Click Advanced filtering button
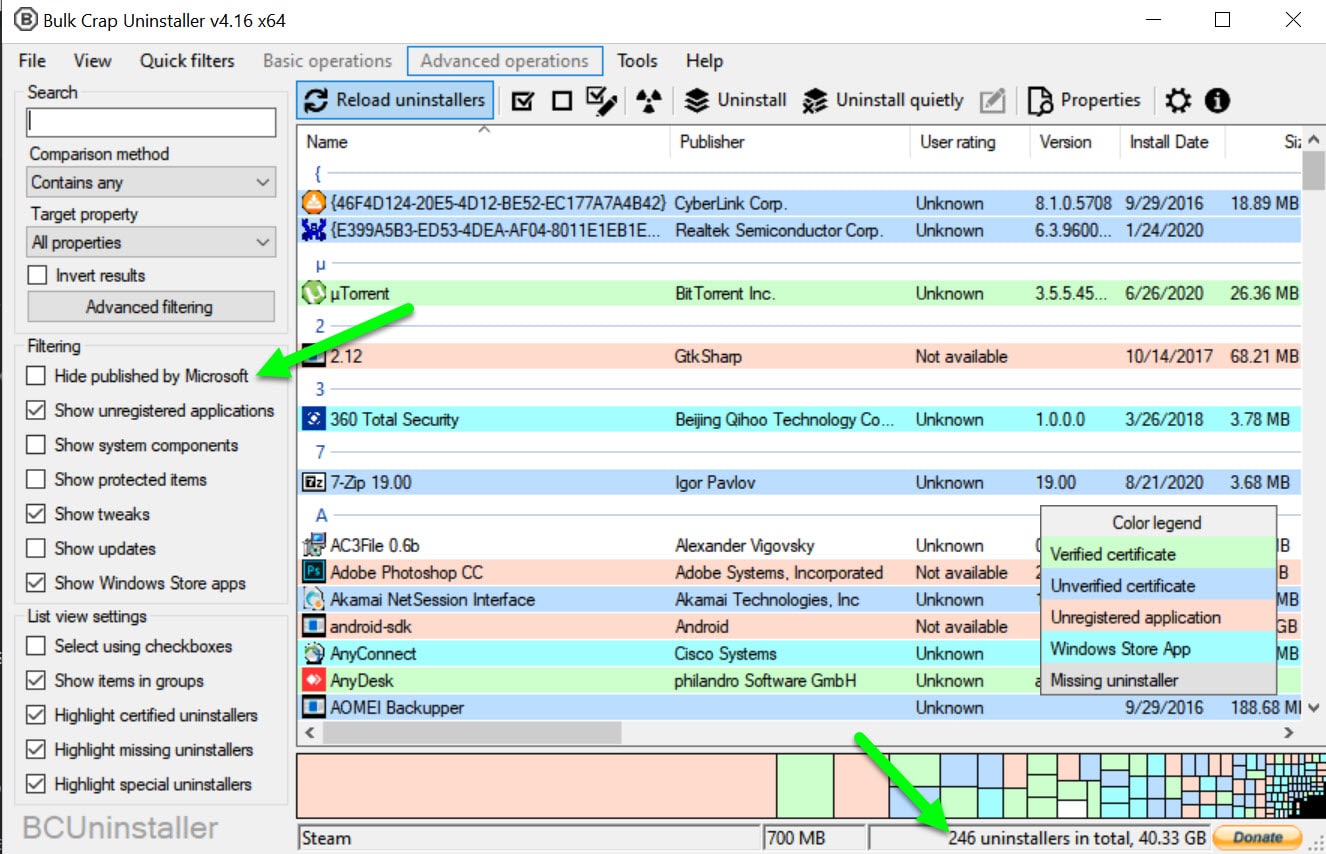Screen dimensions: 1326x854 click(151, 307)
